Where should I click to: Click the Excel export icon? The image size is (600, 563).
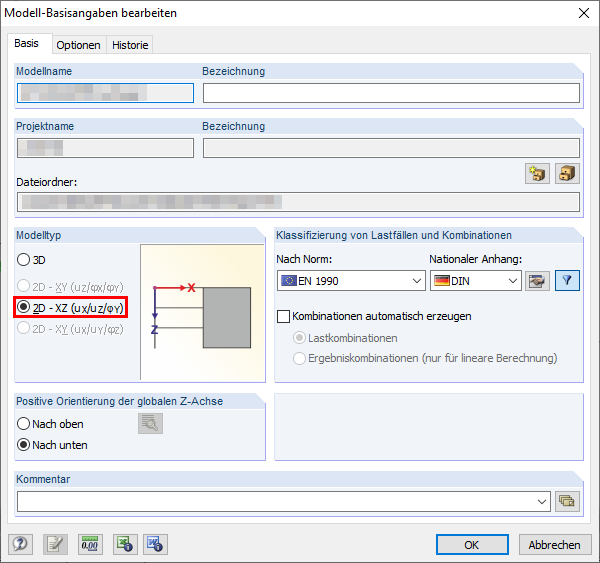point(125,544)
